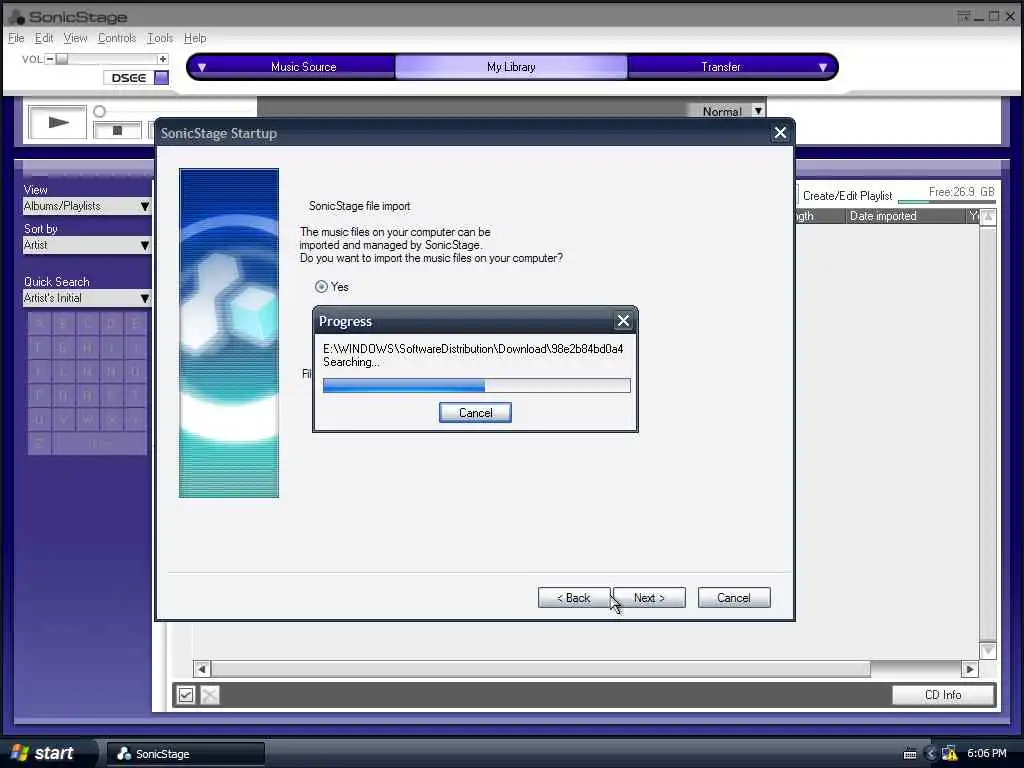This screenshot has height=768, width=1024.
Task: Click the volume slider handle
Action: [61, 59]
